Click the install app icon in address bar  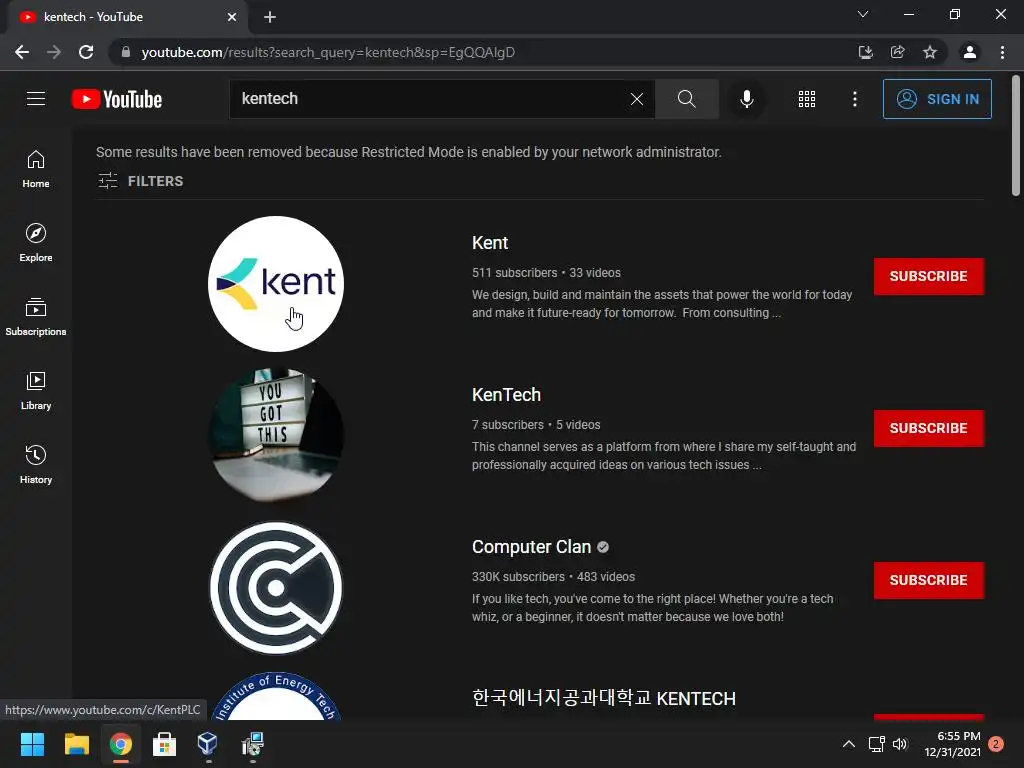(x=865, y=52)
